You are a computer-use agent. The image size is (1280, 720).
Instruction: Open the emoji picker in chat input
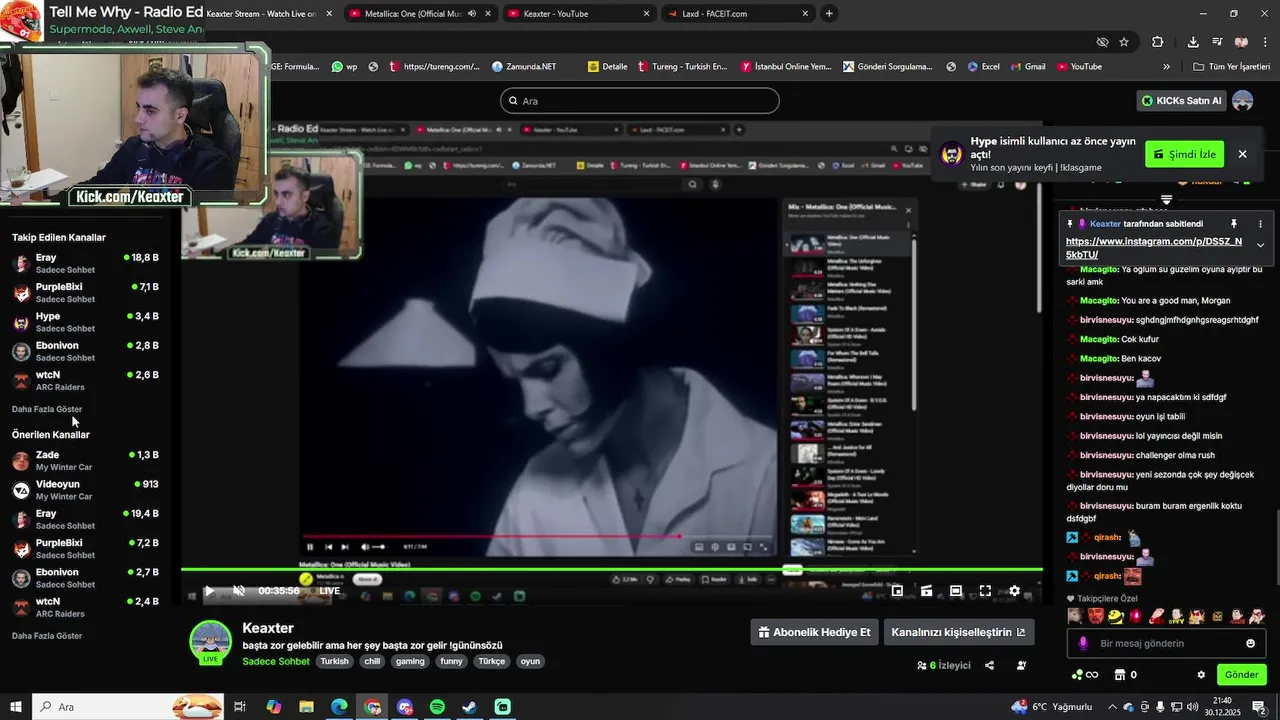(x=1250, y=643)
